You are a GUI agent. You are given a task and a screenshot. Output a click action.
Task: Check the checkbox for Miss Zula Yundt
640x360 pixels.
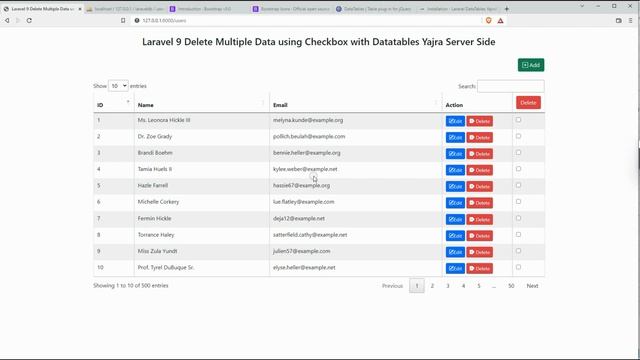coord(518,251)
